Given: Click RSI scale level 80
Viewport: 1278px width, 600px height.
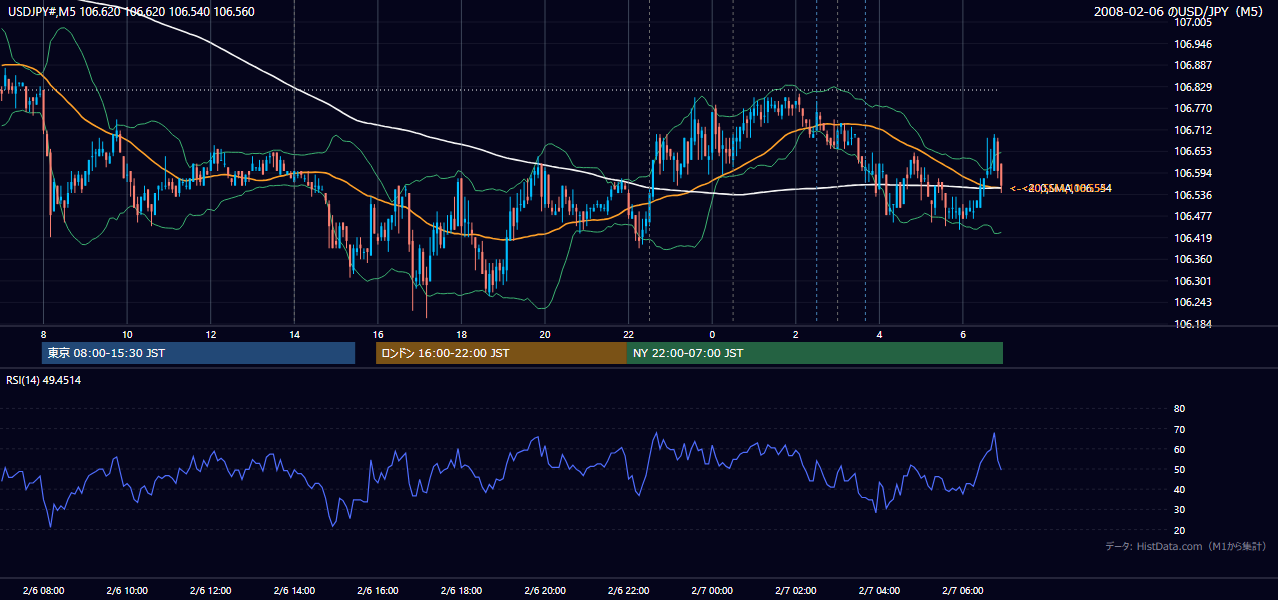Looking at the screenshot, I should pyautogui.click(x=1179, y=409).
